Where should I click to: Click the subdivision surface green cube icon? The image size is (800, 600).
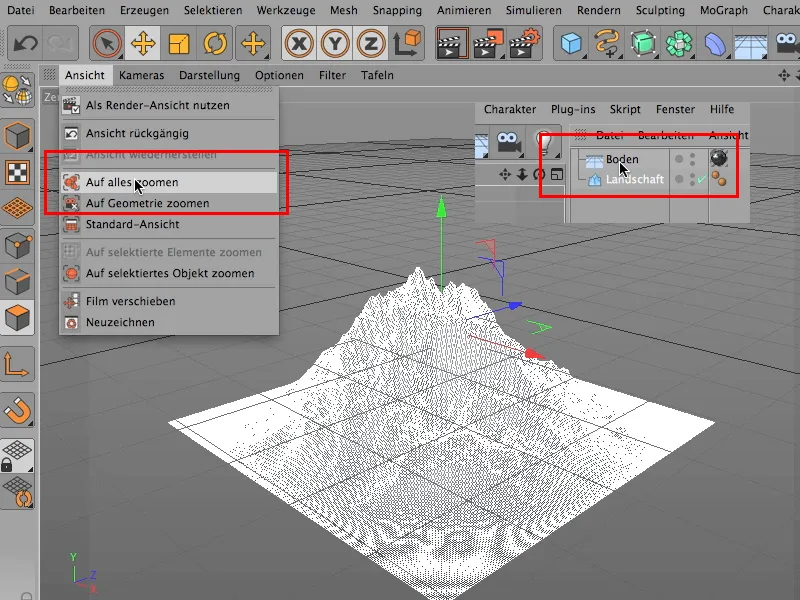tap(643, 43)
